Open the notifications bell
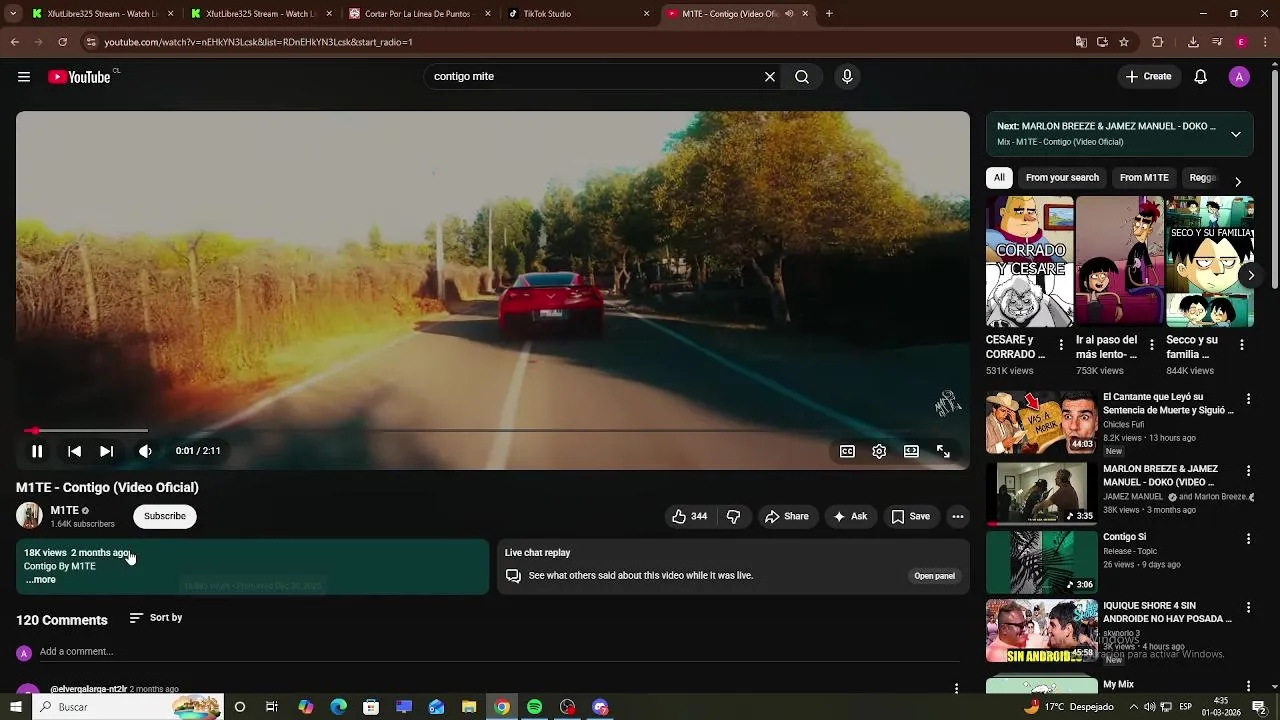The width and height of the screenshot is (1280, 720). coord(1201,77)
